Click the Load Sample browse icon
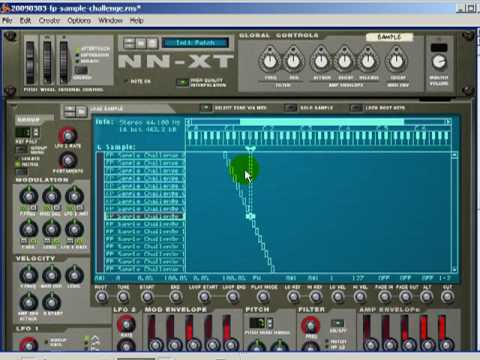Viewport: 480px width, 360px height. (81, 111)
